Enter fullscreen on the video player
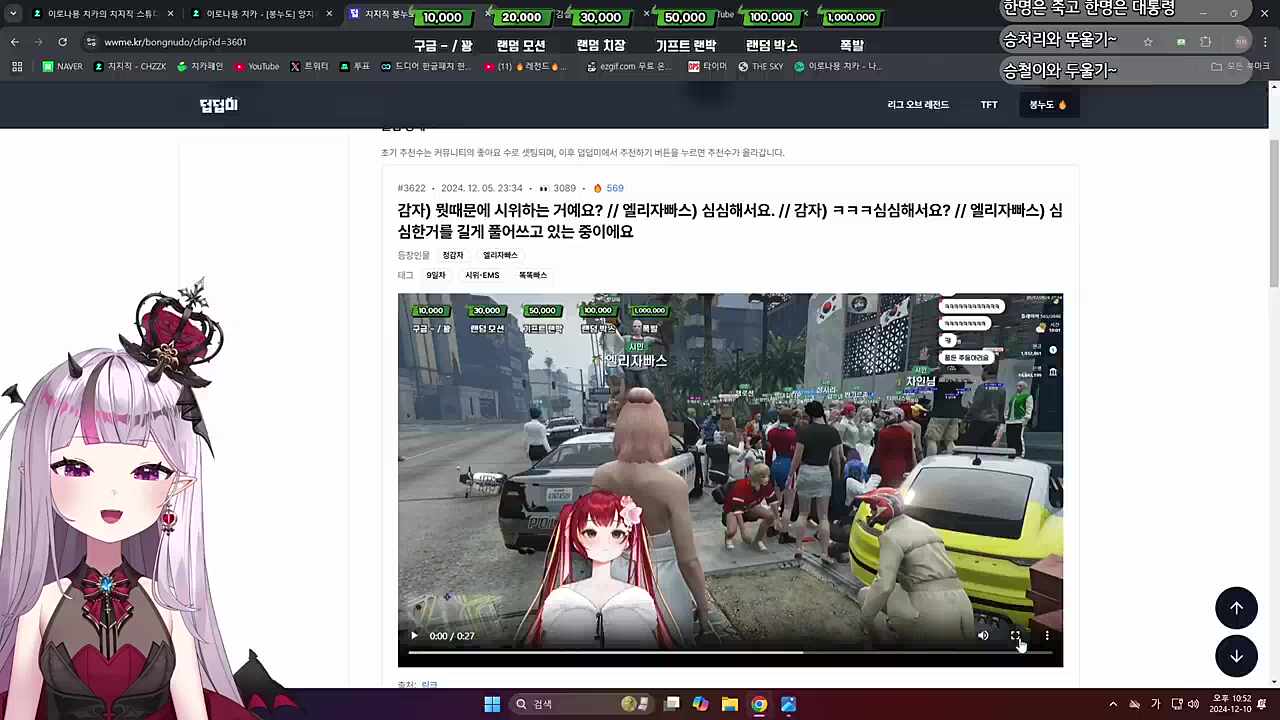Viewport: 1280px width, 720px height. tap(1015, 636)
